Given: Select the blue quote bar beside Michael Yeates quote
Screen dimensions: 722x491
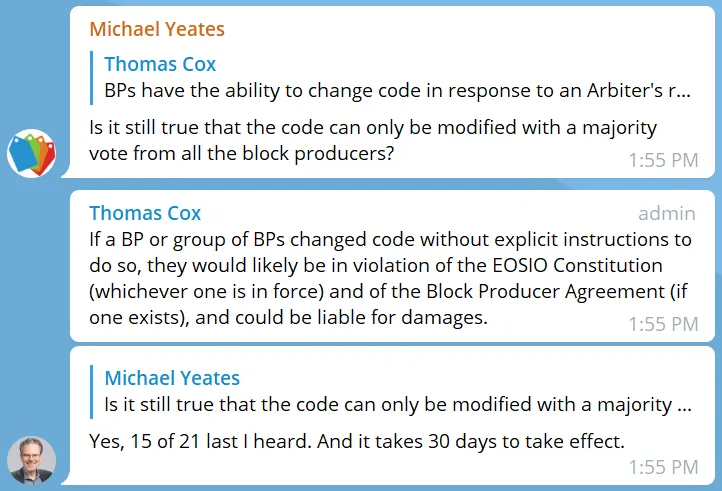Looking at the screenshot, I should [92, 392].
